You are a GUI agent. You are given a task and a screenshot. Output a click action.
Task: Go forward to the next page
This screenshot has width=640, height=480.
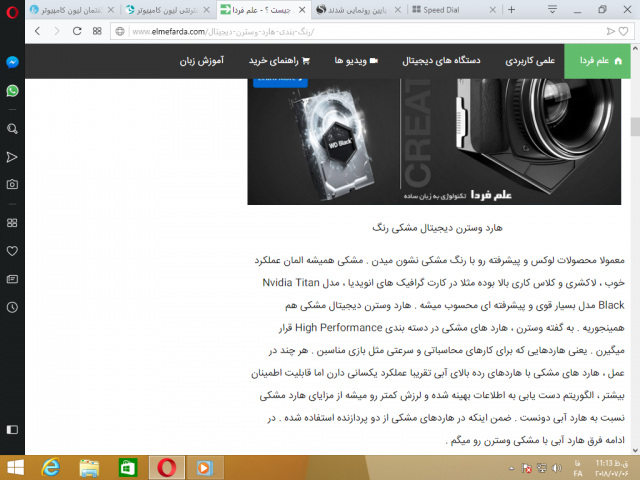coord(57,31)
